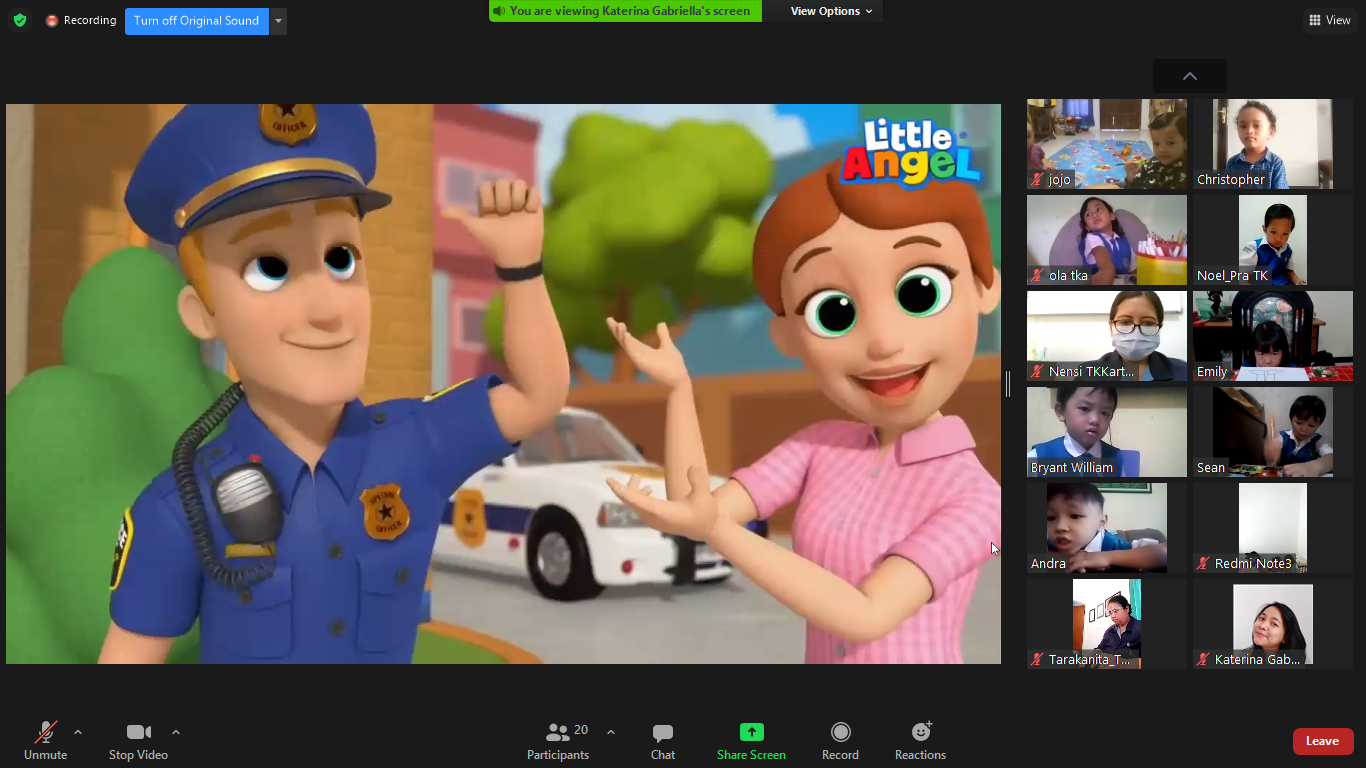Select Nensi TKKart's video thumbnail
This screenshot has width=1366, height=768.
click(x=1107, y=336)
